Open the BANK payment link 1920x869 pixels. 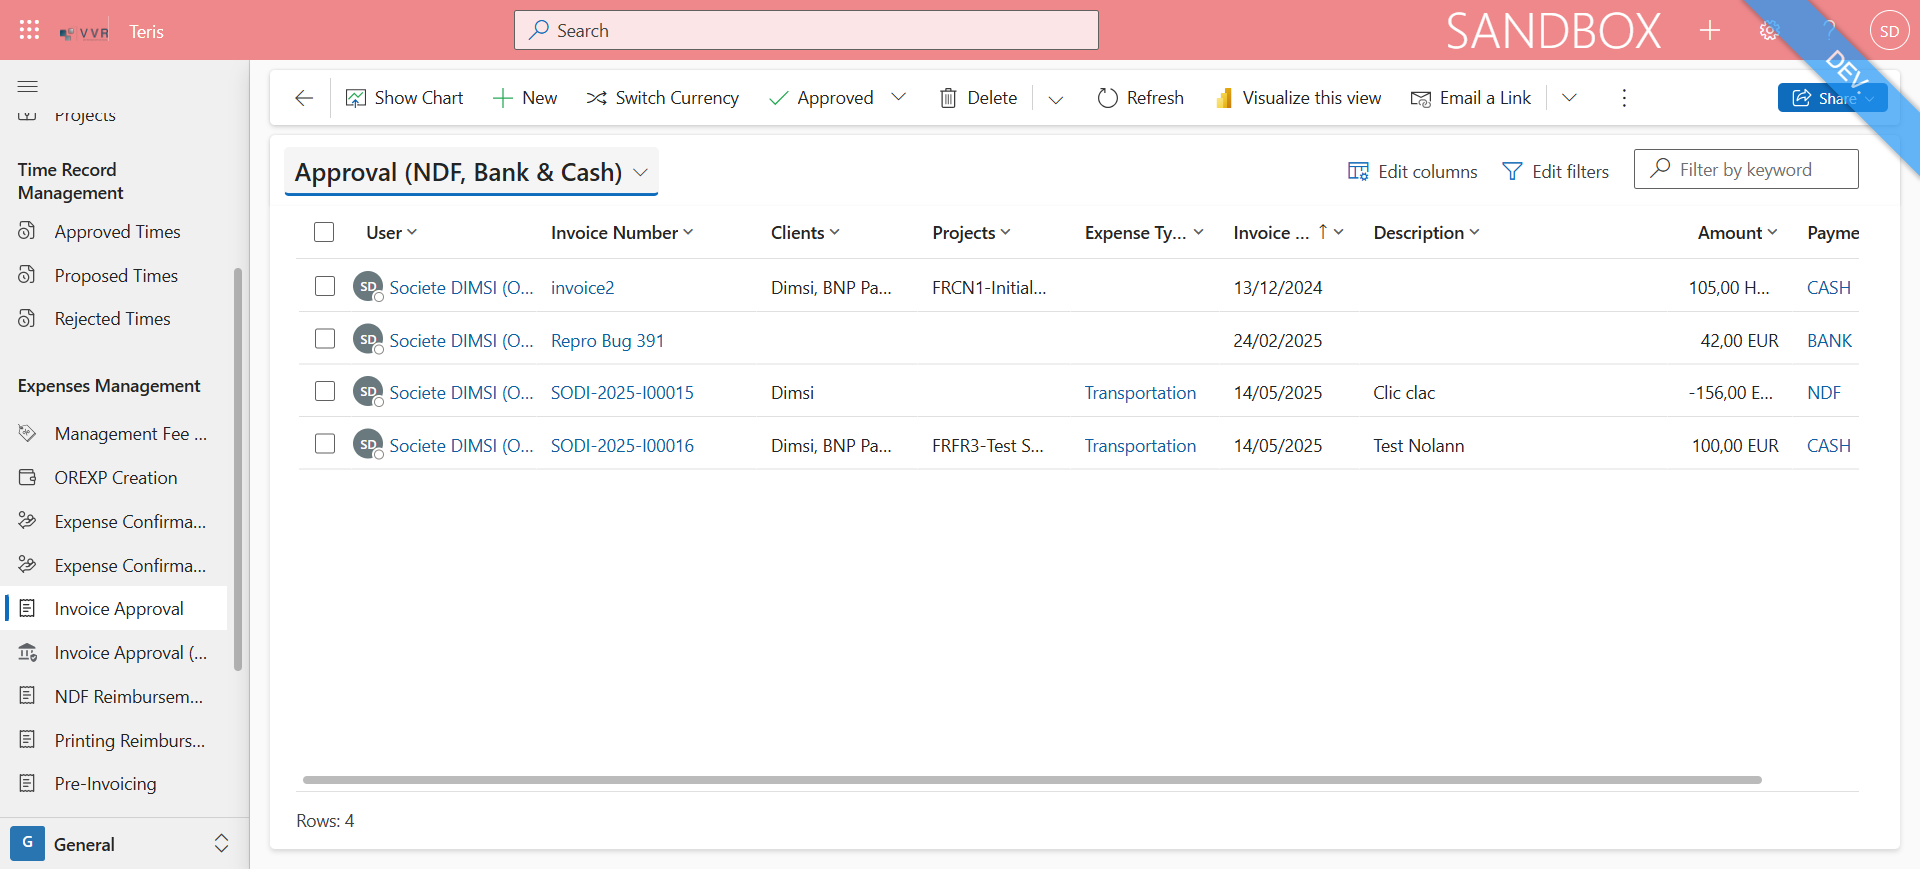pyautogui.click(x=1829, y=341)
